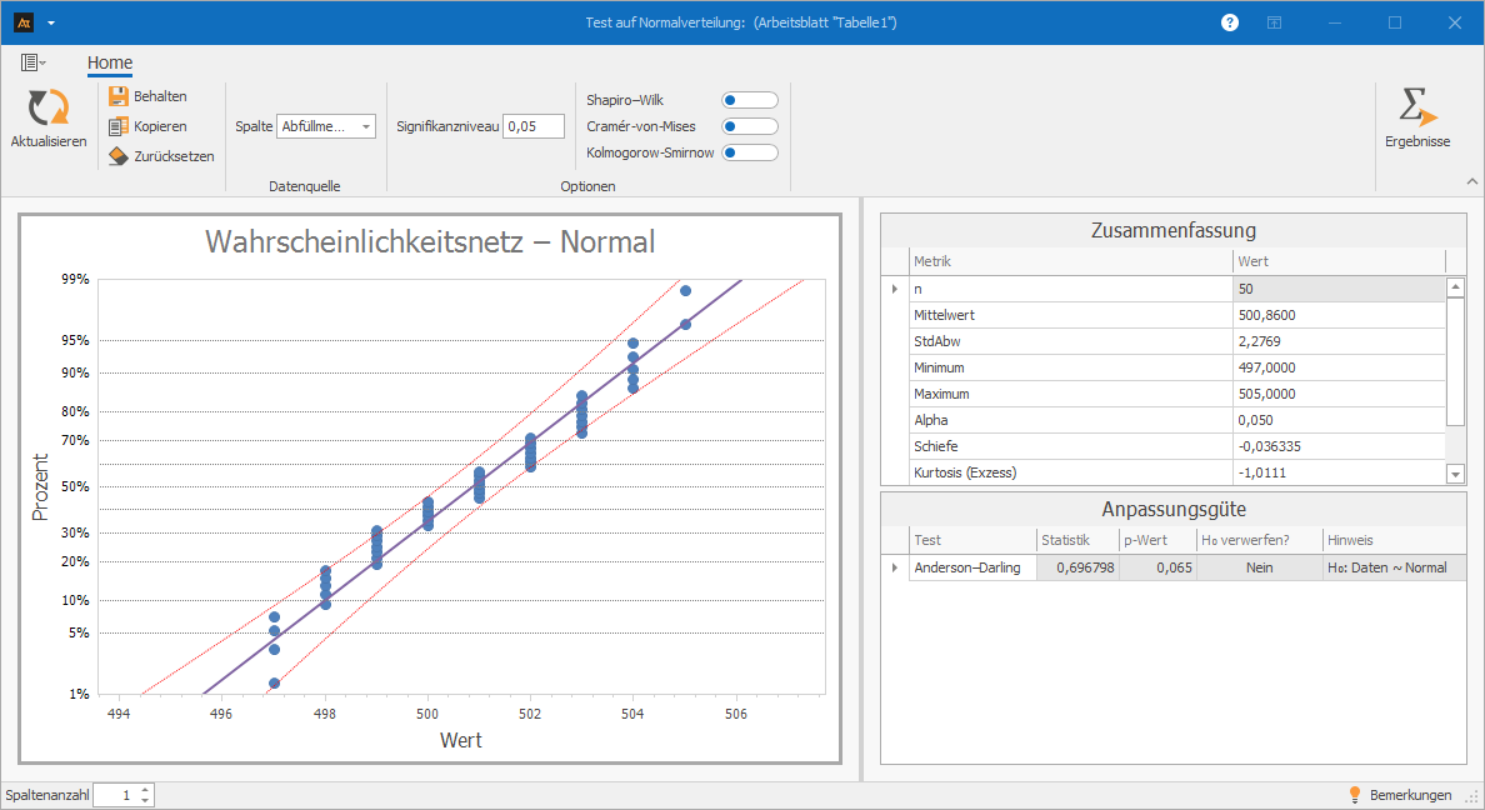Viewport: 1485px width, 810px height.
Task: Click the Signifikanzniveau input field
Action: pos(534,126)
